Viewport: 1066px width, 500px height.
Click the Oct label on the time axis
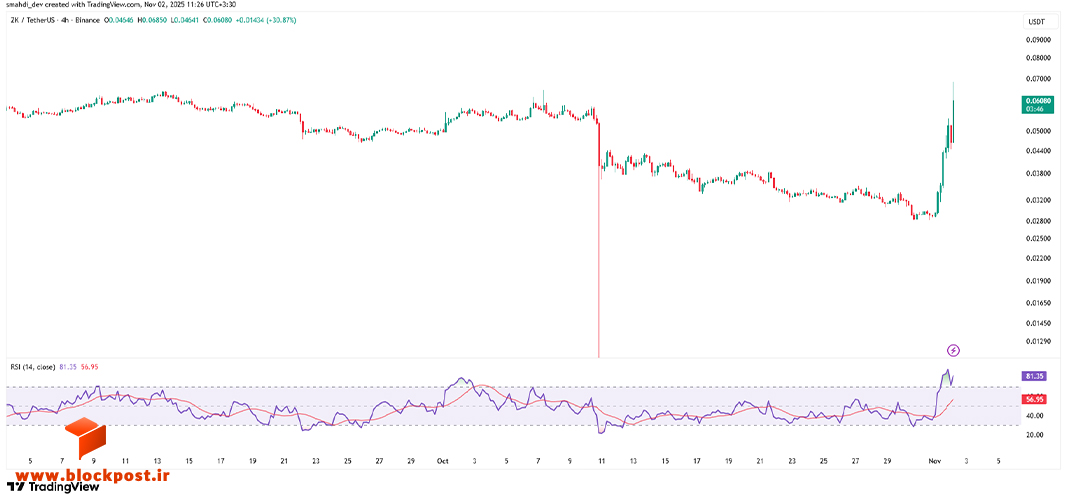pos(442,461)
